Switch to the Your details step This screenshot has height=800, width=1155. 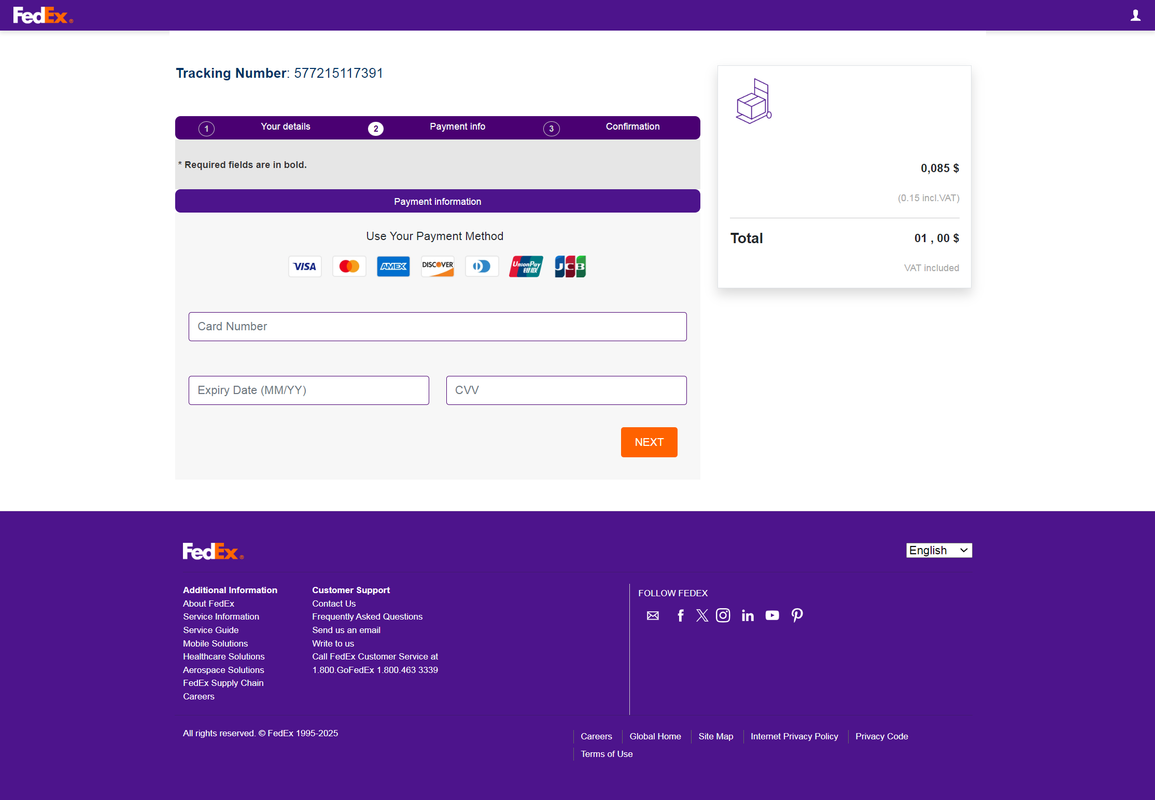[285, 127]
